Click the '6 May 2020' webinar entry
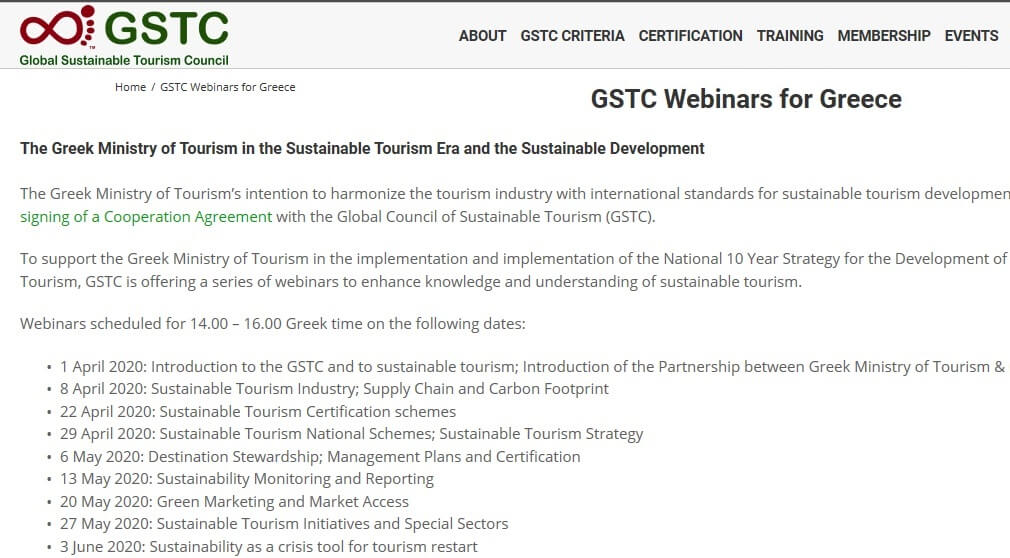The image size is (1010, 558). point(319,457)
